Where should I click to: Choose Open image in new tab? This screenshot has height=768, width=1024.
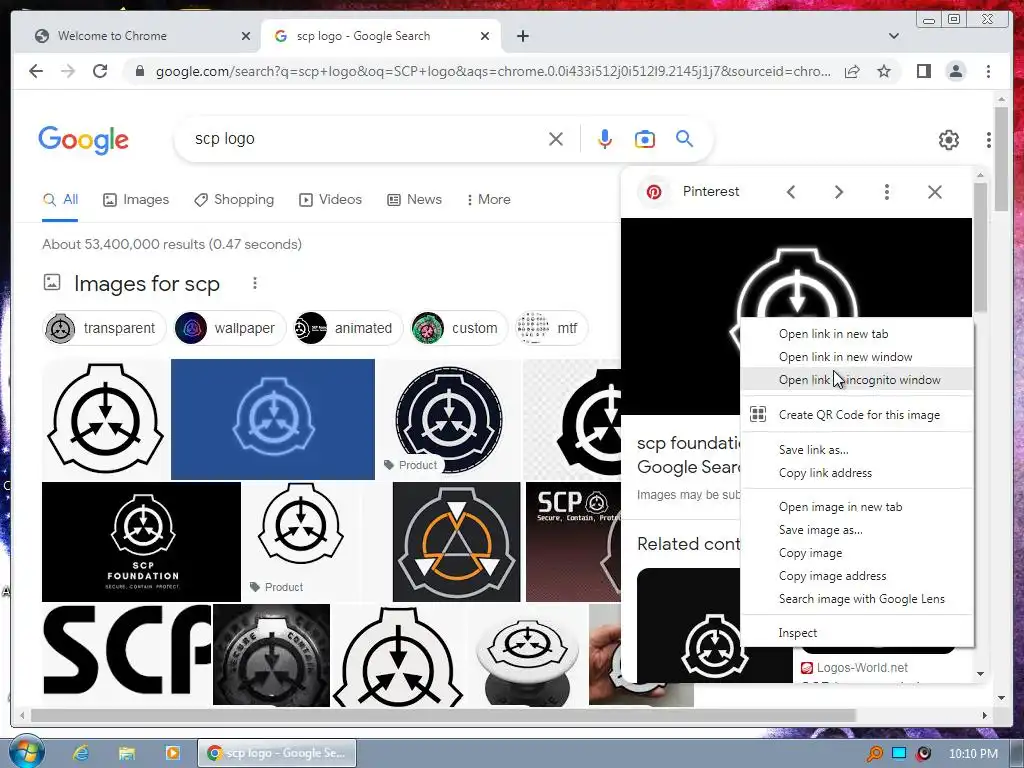point(857,507)
